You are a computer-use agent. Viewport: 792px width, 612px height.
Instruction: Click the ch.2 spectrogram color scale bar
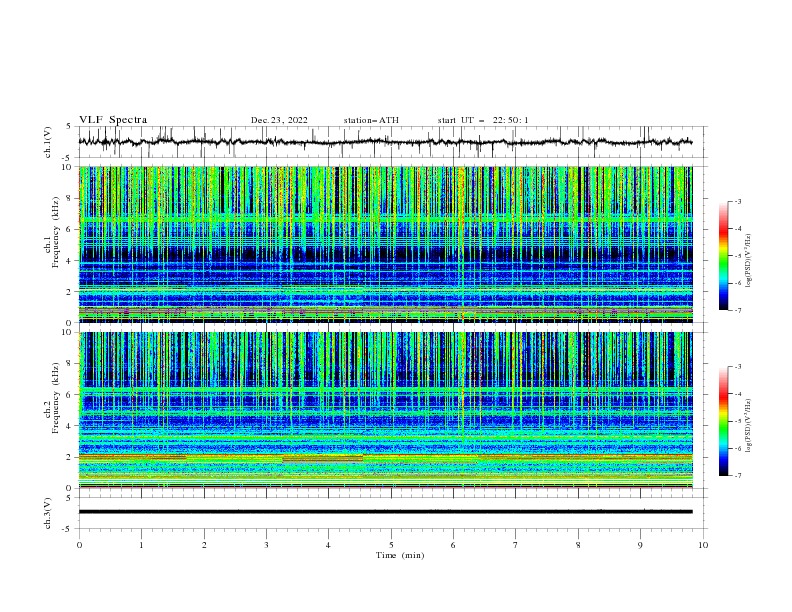coord(723,421)
